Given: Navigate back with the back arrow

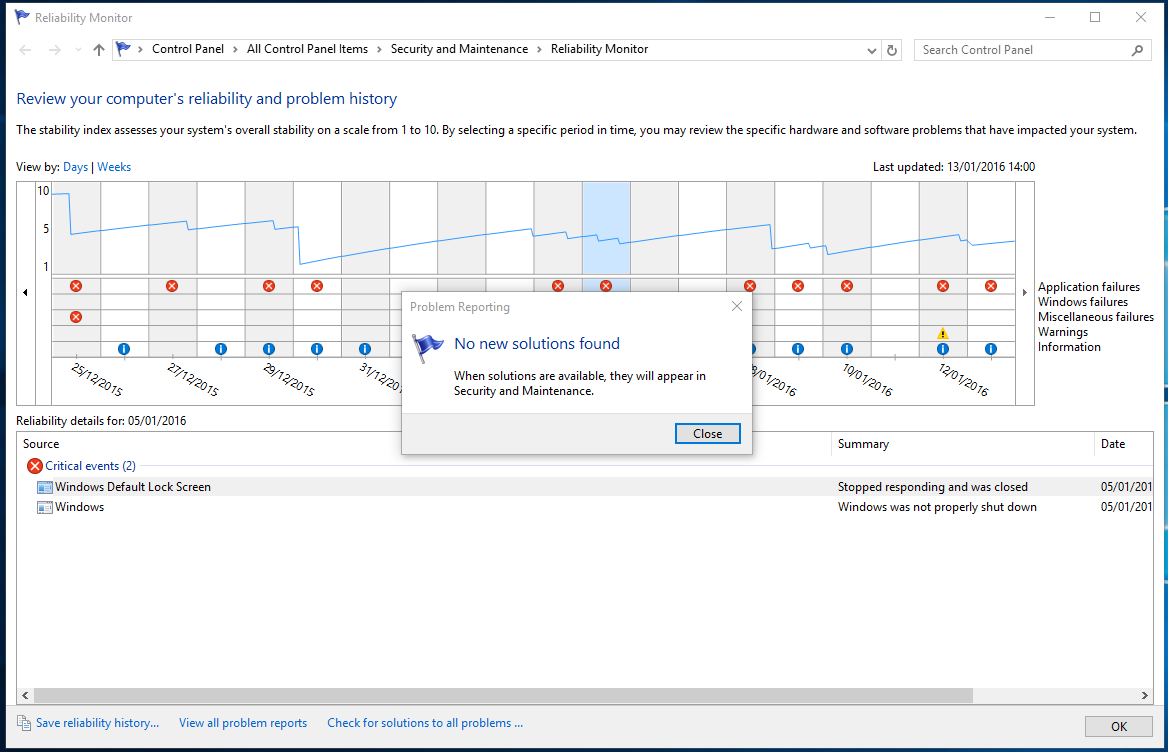Looking at the screenshot, I should point(25,50).
